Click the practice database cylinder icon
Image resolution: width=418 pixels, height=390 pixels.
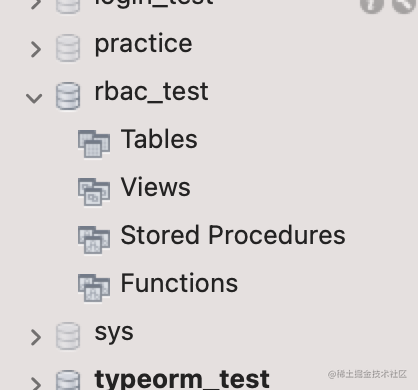[68, 48]
